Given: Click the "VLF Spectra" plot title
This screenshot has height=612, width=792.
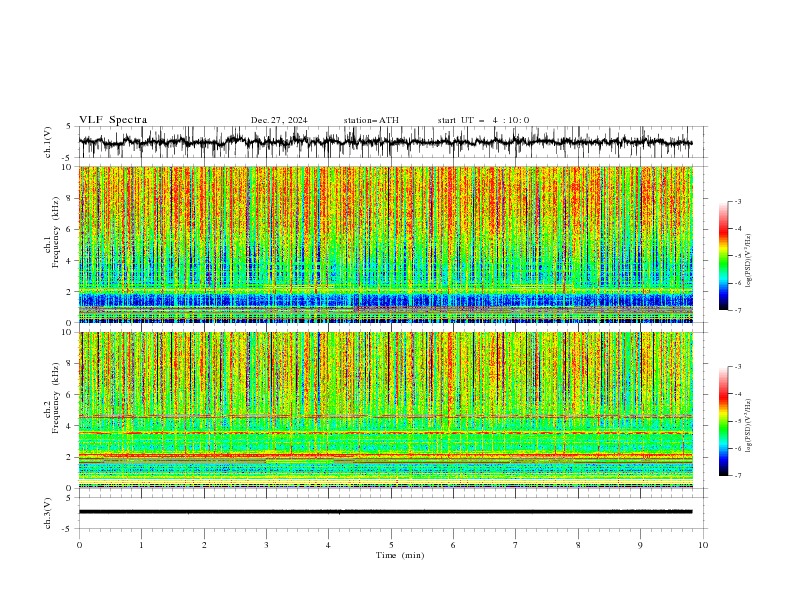Looking at the screenshot, I should [x=113, y=120].
